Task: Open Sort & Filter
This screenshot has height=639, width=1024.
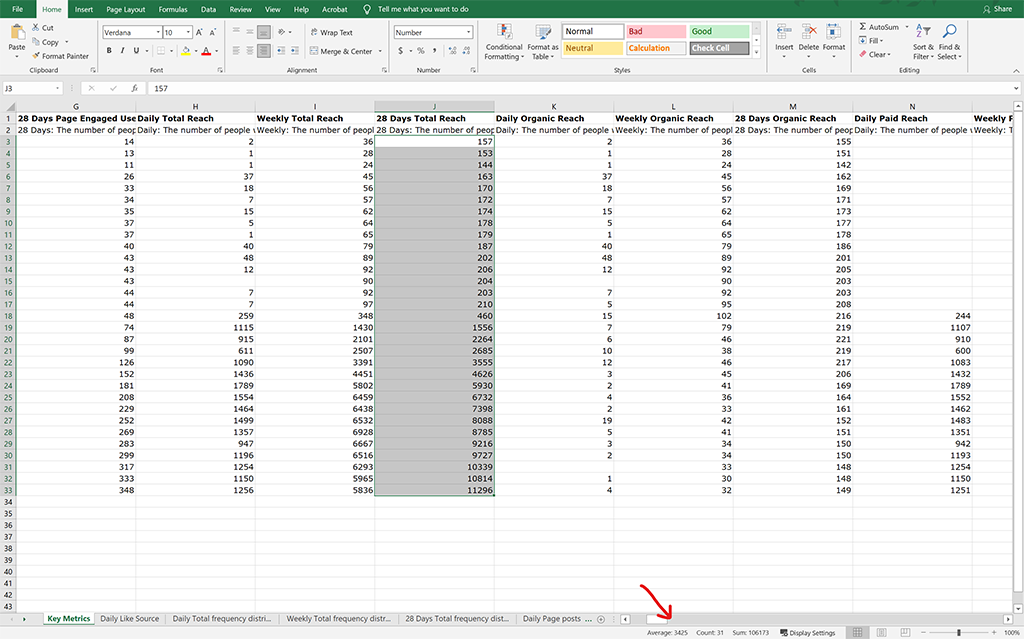Action: pos(923,42)
